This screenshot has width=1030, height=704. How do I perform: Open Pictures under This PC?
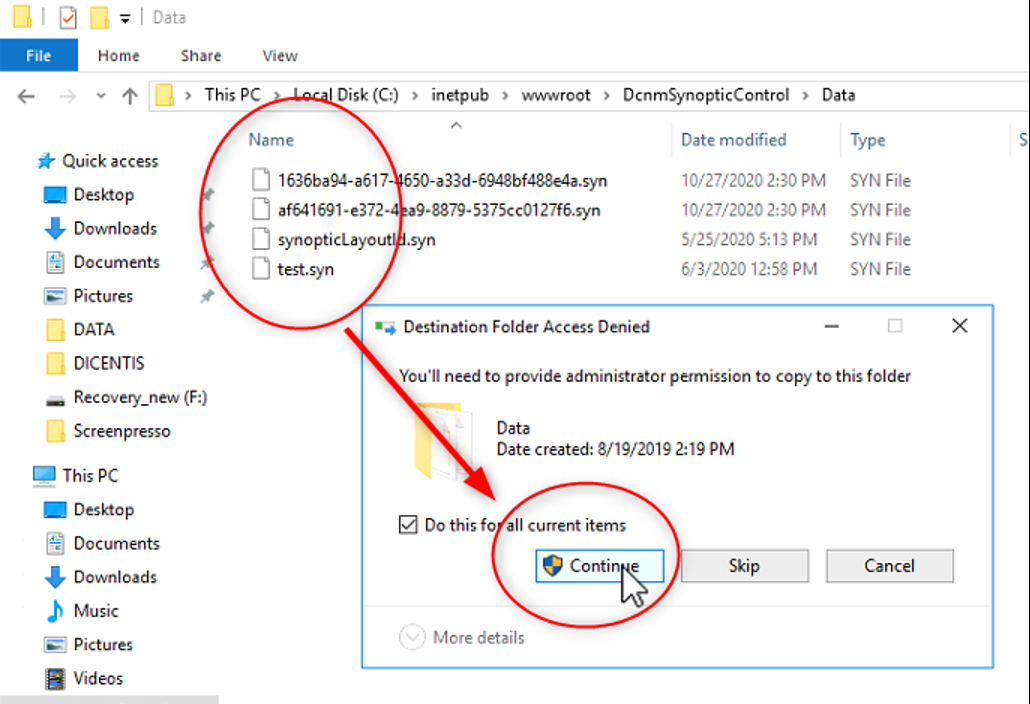(x=103, y=645)
